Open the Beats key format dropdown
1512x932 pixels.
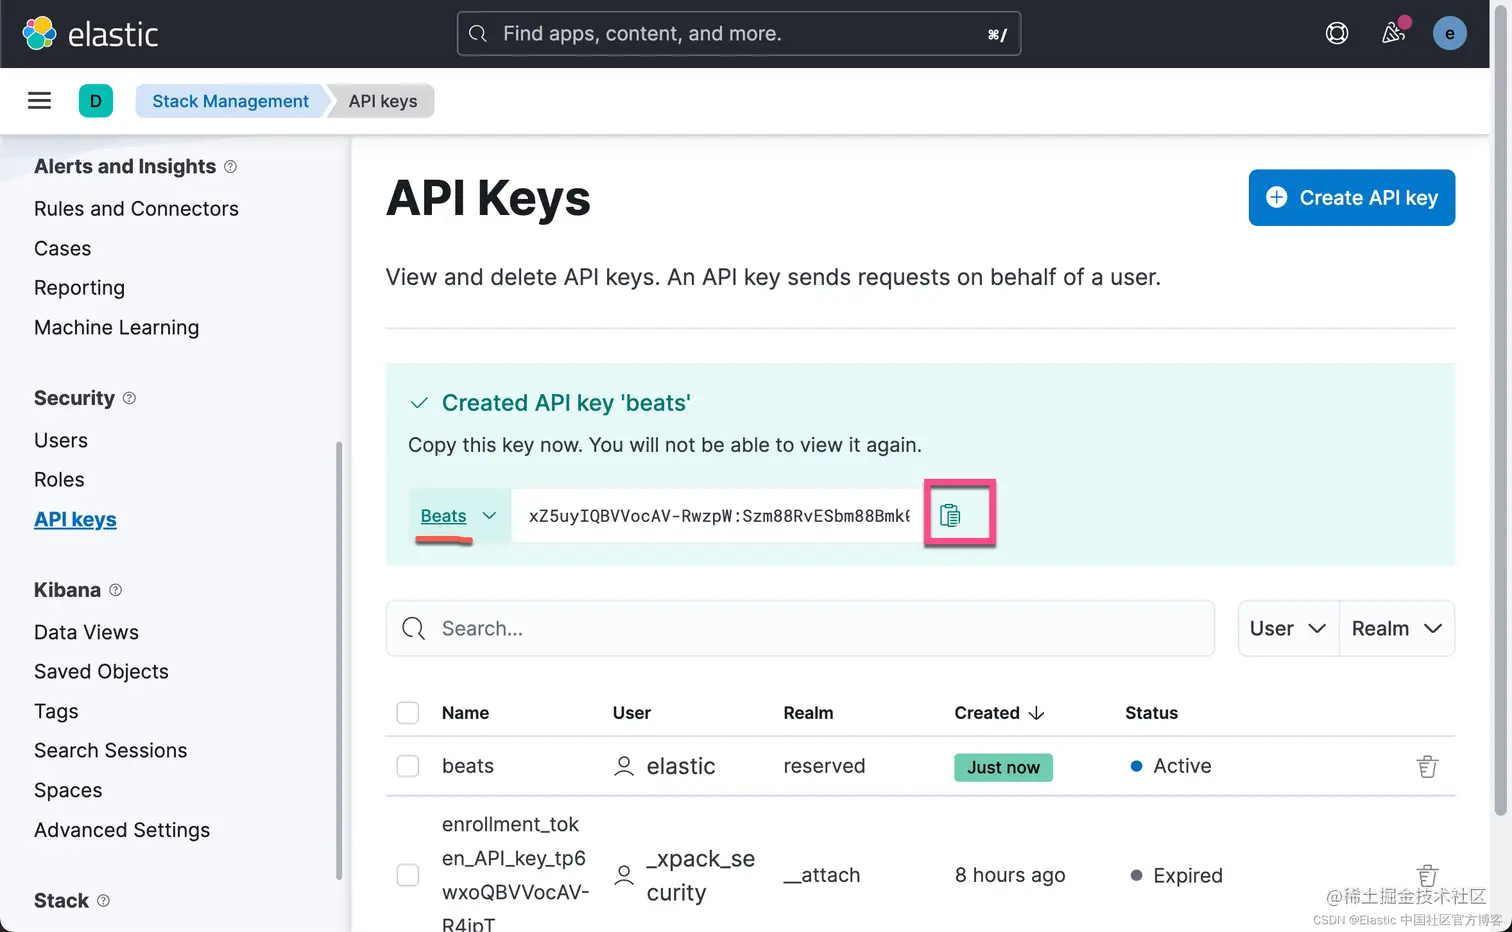coord(459,516)
